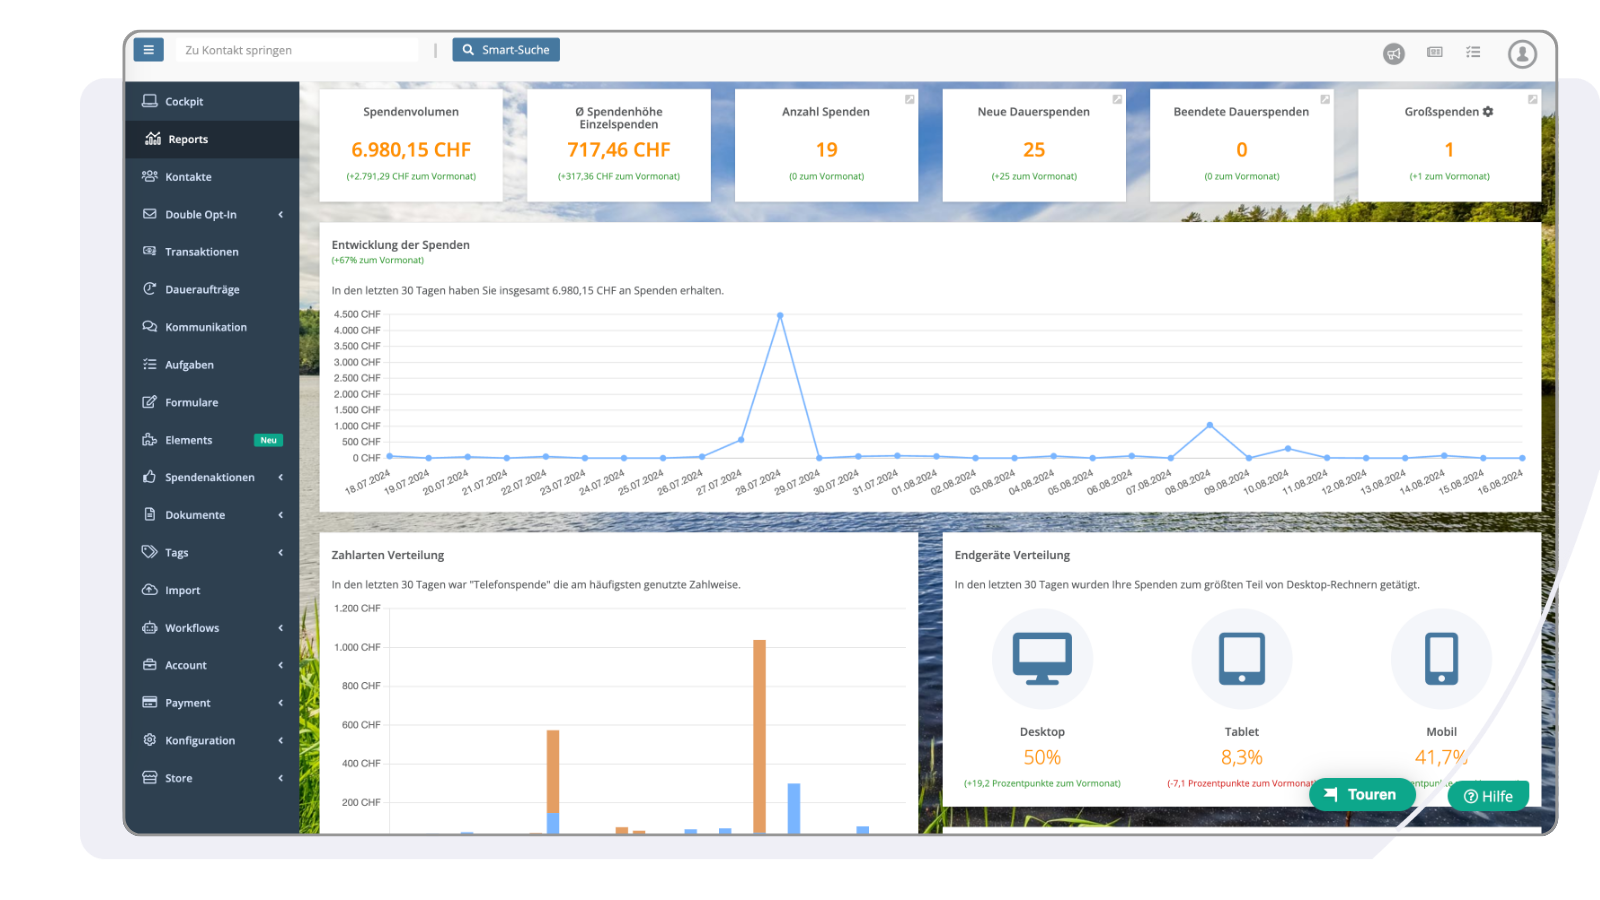
Task: Open Hilfe support
Action: pyautogui.click(x=1488, y=795)
